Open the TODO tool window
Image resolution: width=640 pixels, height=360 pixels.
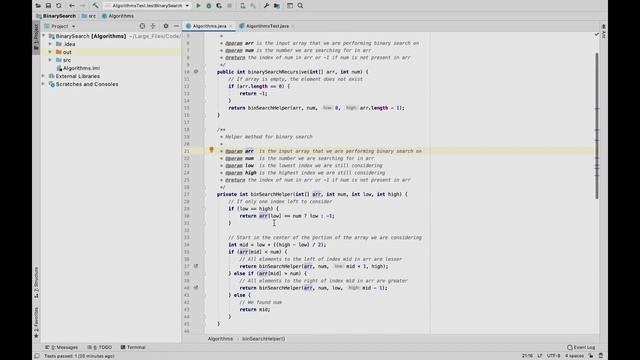[100, 347]
